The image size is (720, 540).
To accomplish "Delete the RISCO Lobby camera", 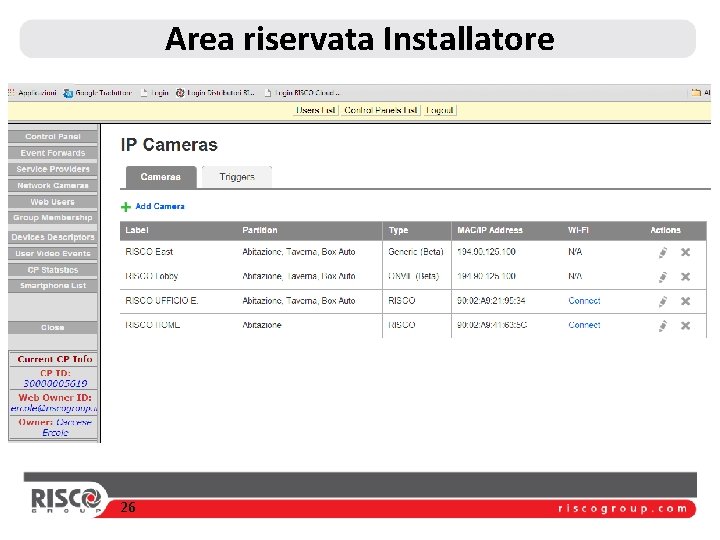I will (685, 276).
